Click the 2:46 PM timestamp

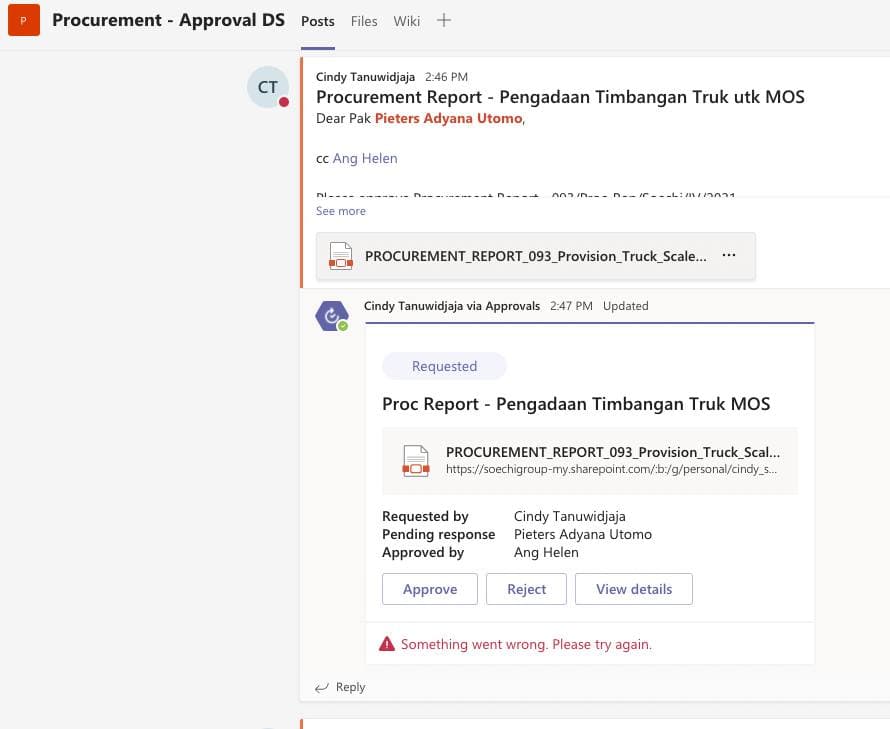(x=446, y=77)
